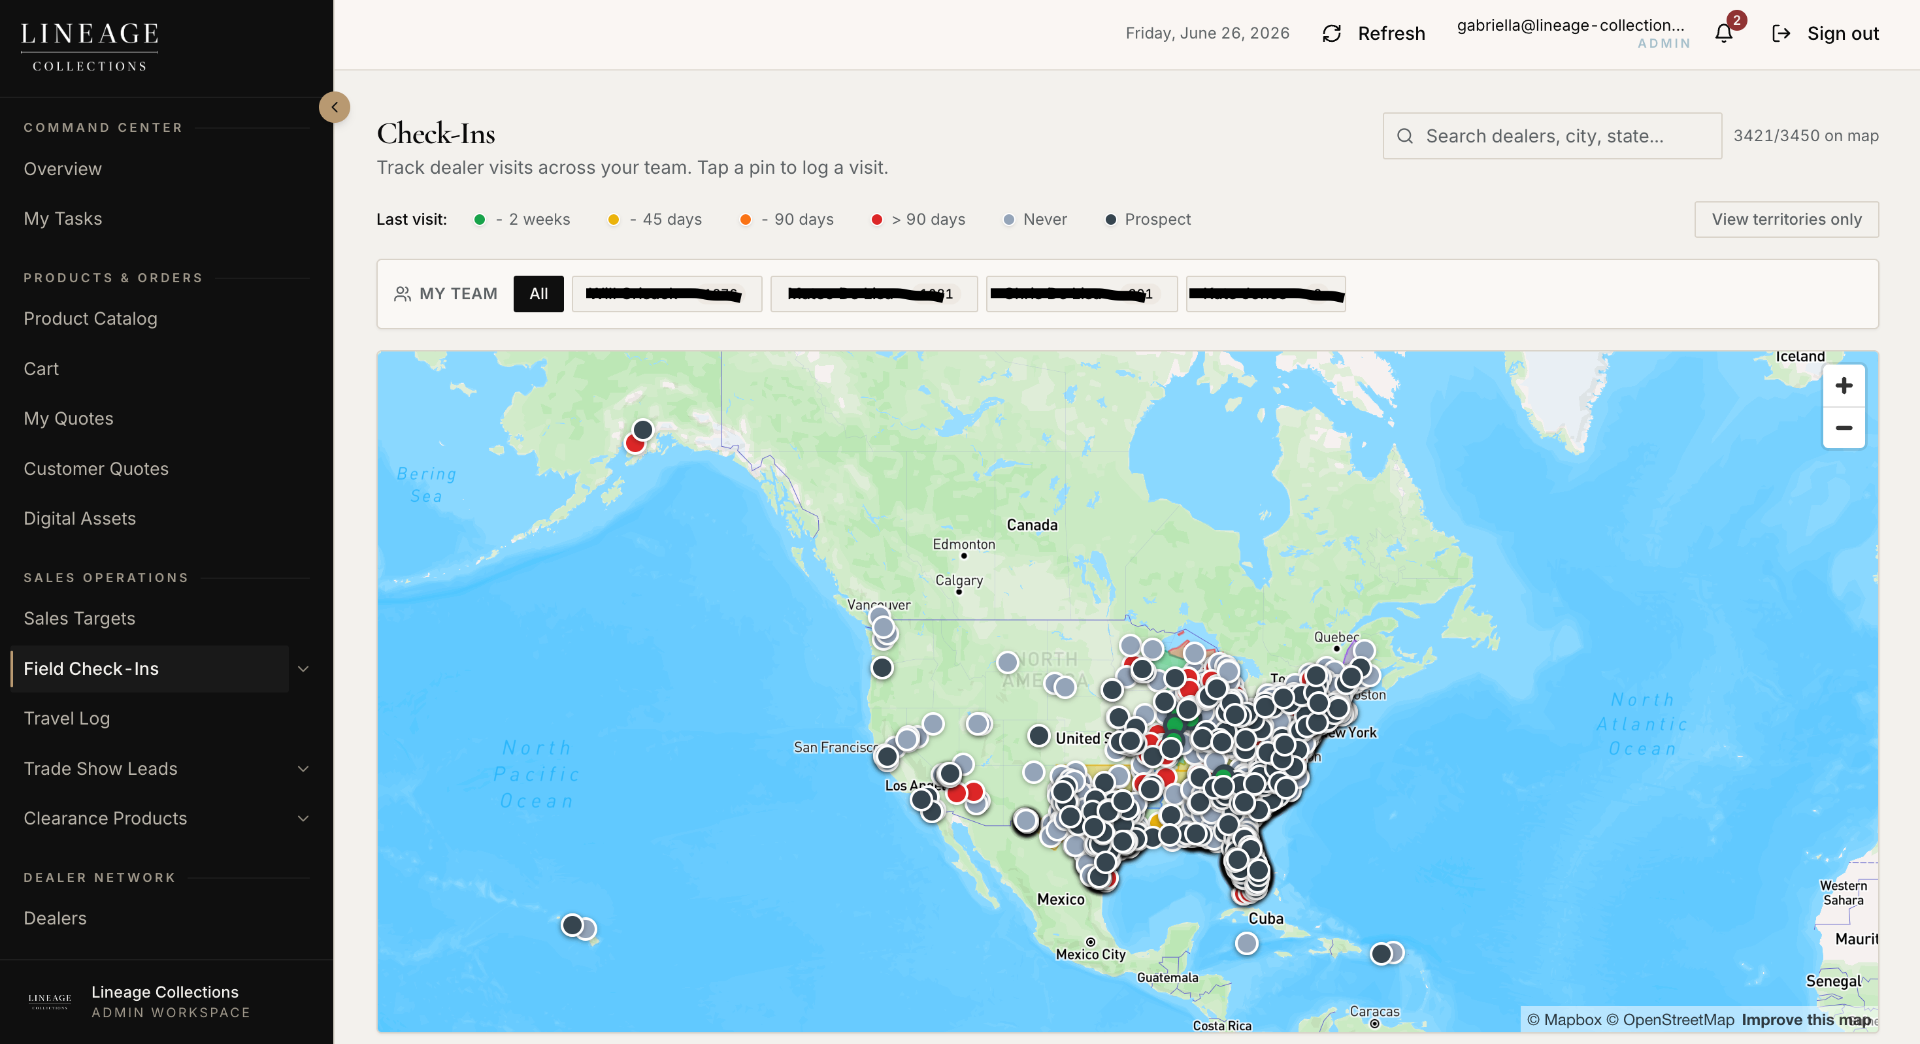The width and height of the screenshot is (1920, 1044).
Task: Select the fourth redacted team member filter
Action: pos(1266,294)
